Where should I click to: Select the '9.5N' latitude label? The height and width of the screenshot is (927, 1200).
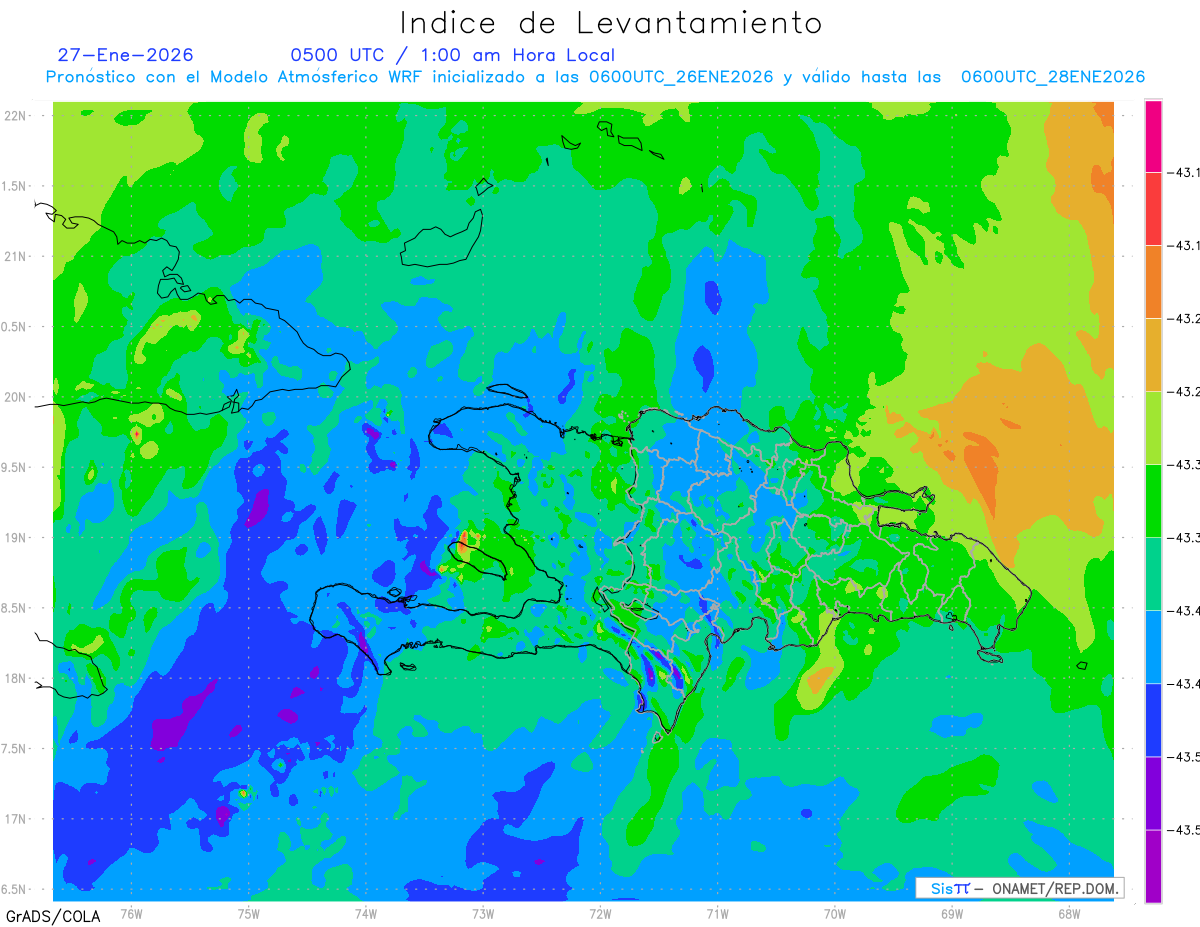(15, 467)
